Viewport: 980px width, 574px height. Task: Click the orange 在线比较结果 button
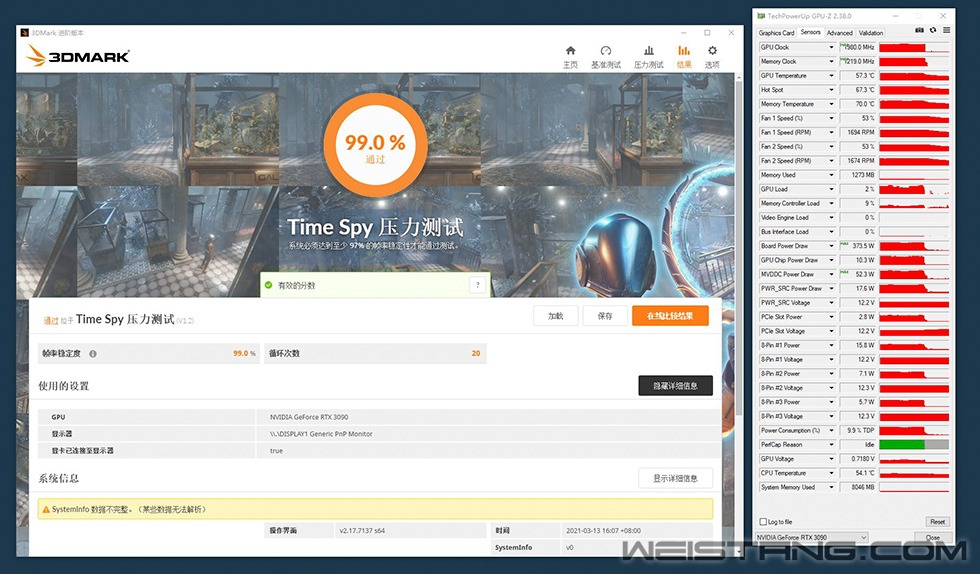670,316
